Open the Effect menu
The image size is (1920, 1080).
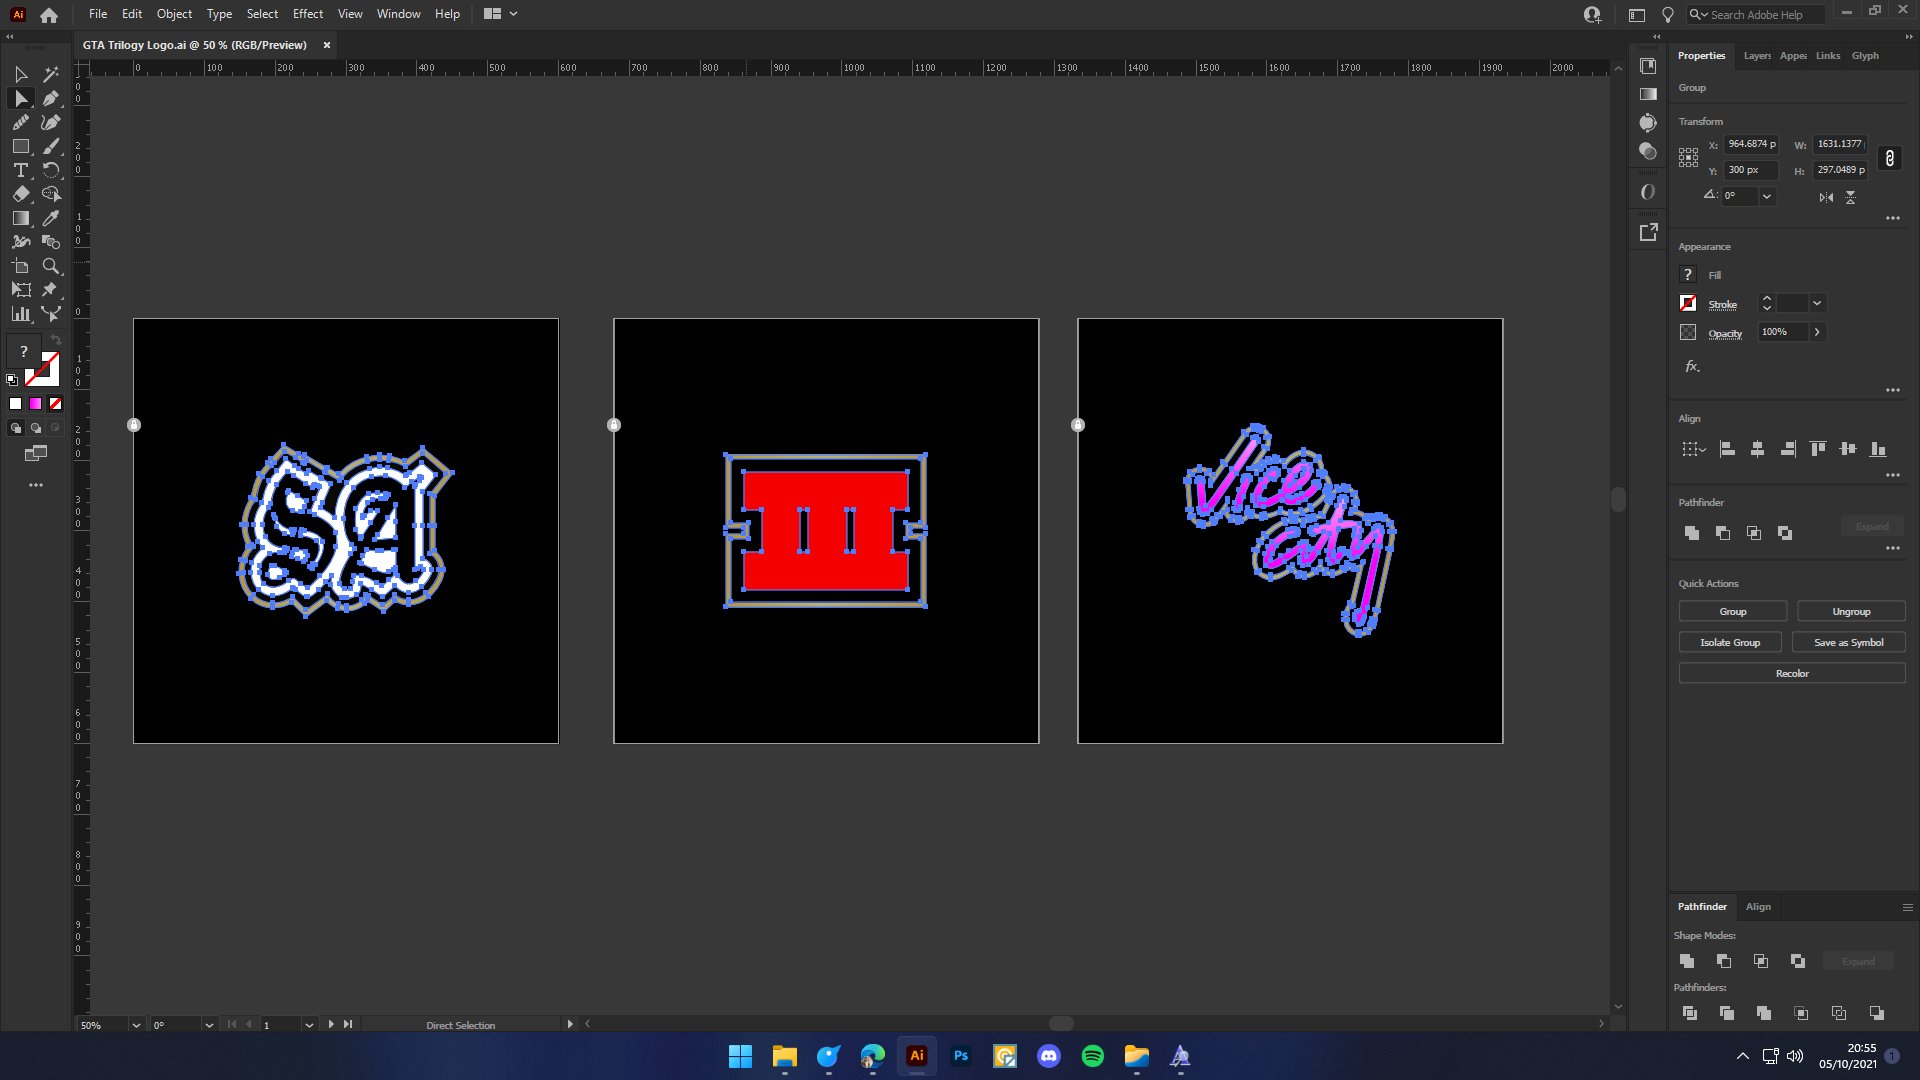click(307, 14)
